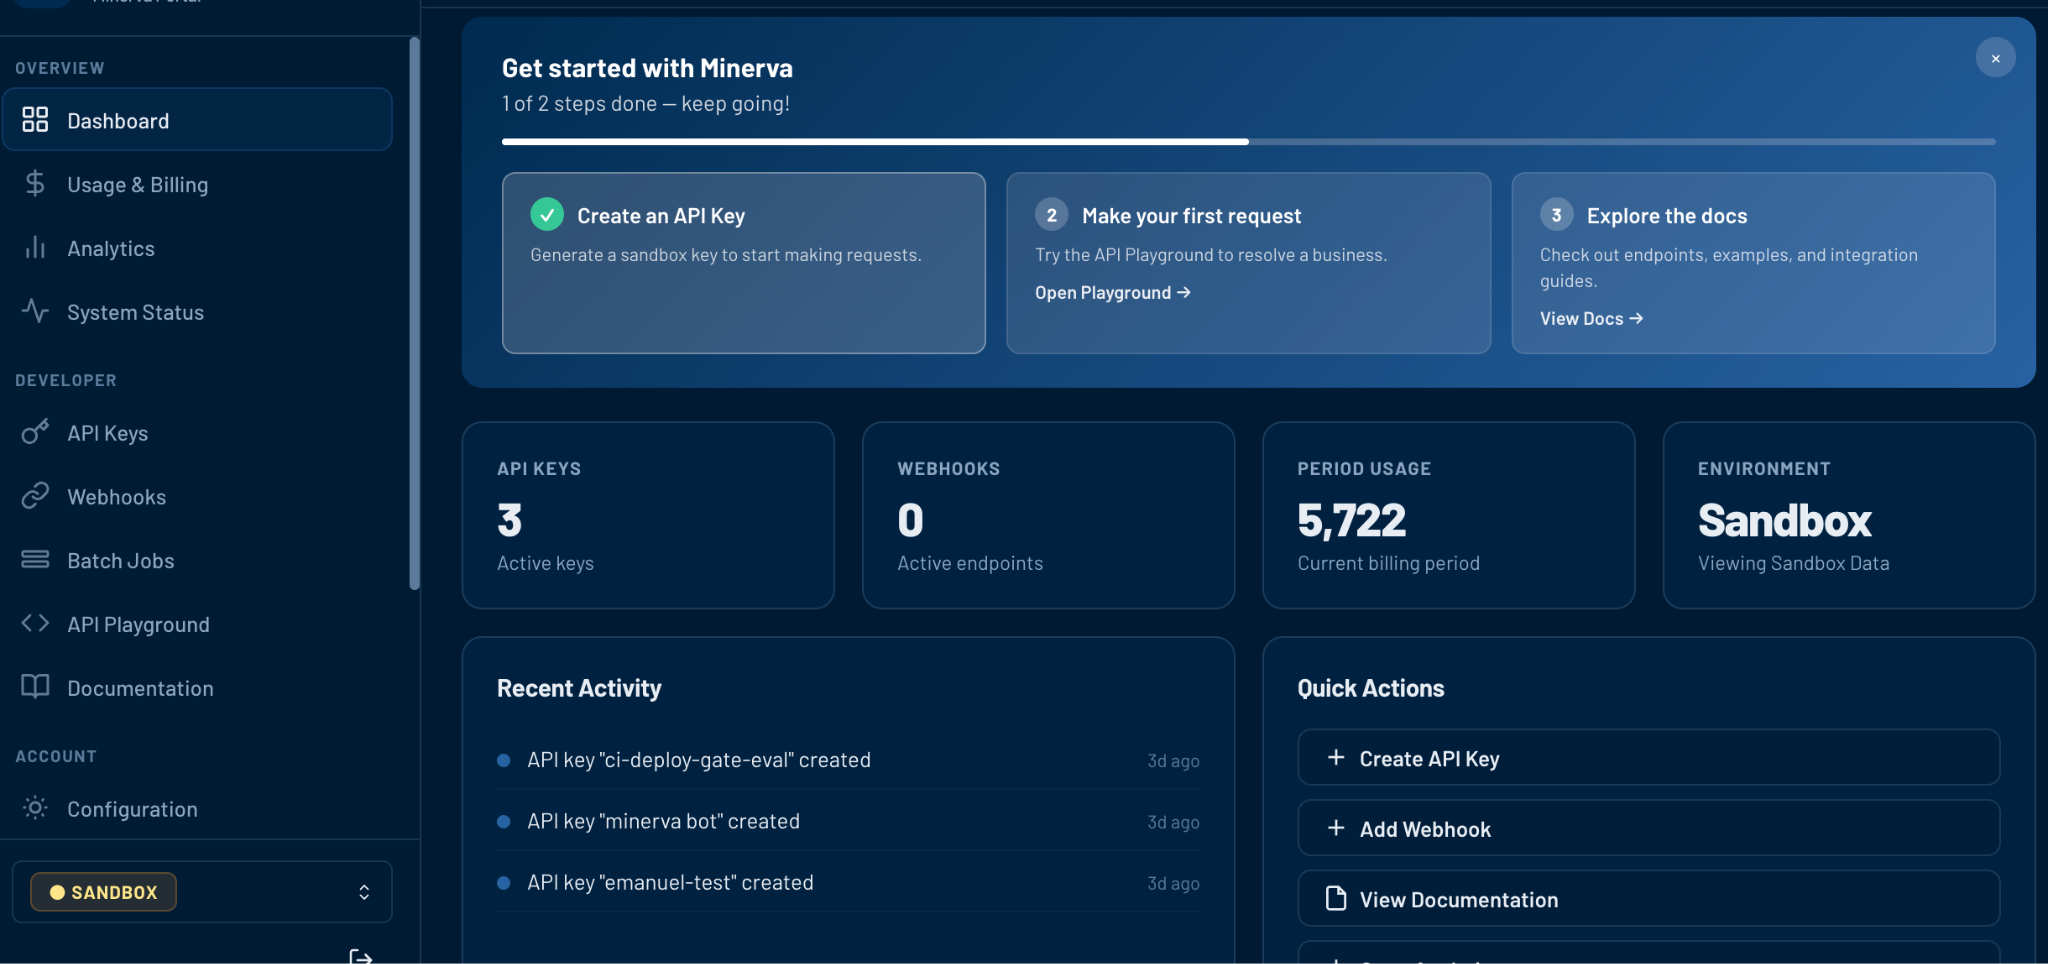Viewport: 2048px width, 964px height.
Task: Select the Explore the docs card
Action: pyautogui.click(x=1753, y=263)
